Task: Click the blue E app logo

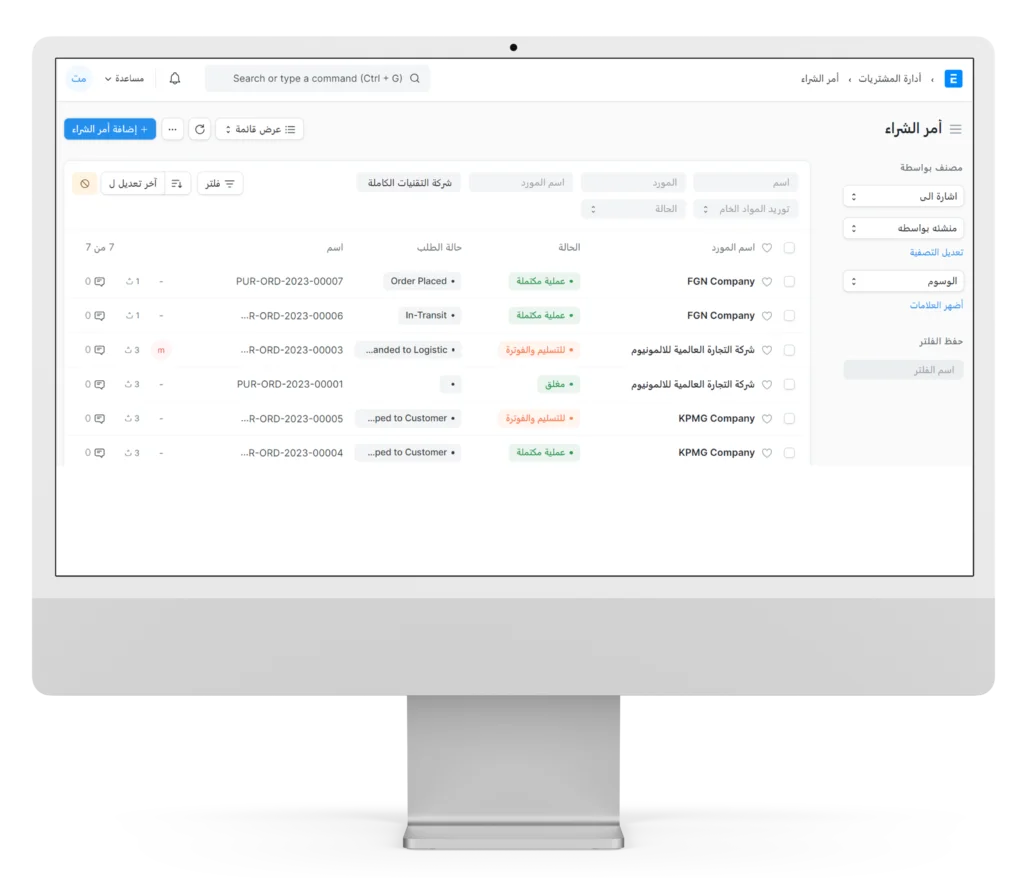Action: point(953,79)
